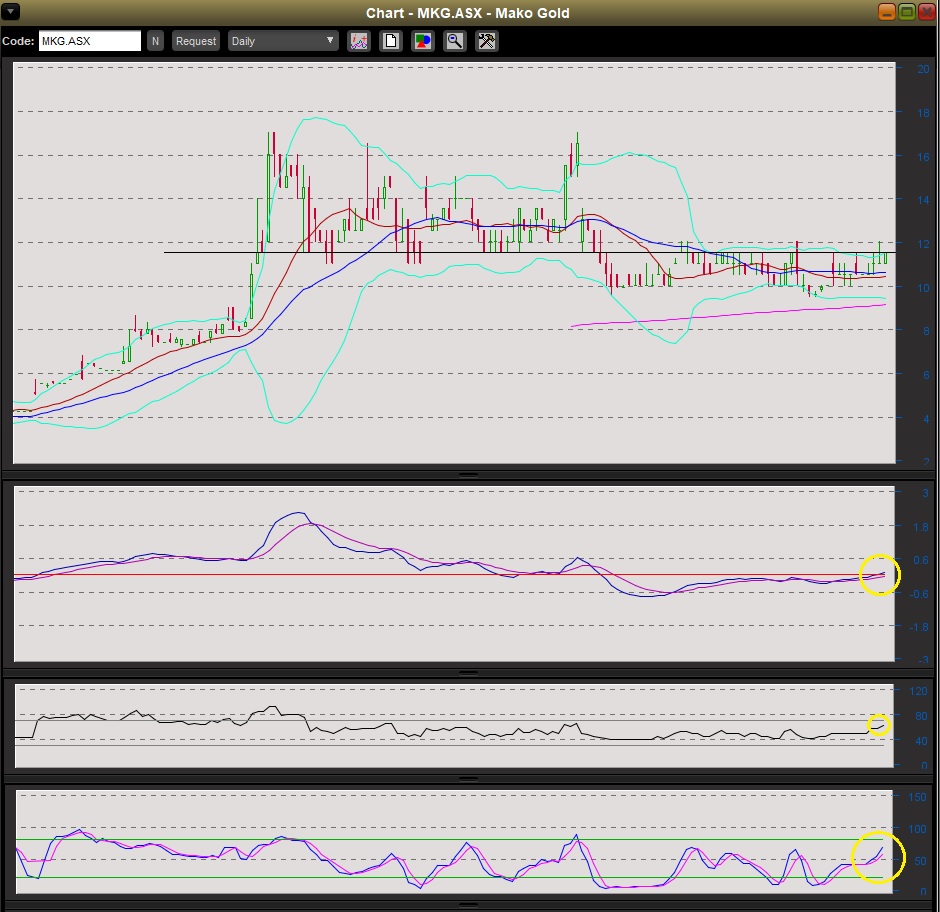
Task: Select the magnifier zoom tool
Action: [454, 41]
